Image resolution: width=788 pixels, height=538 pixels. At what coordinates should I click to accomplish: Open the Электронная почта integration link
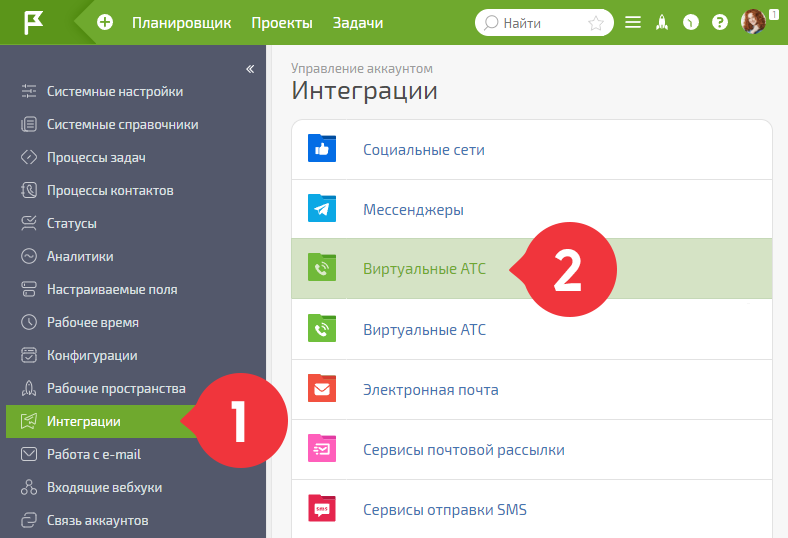[431, 390]
